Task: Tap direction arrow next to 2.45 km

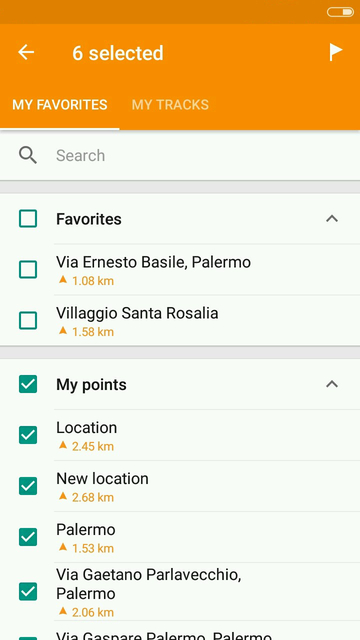Action: pyautogui.click(x=62, y=445)
